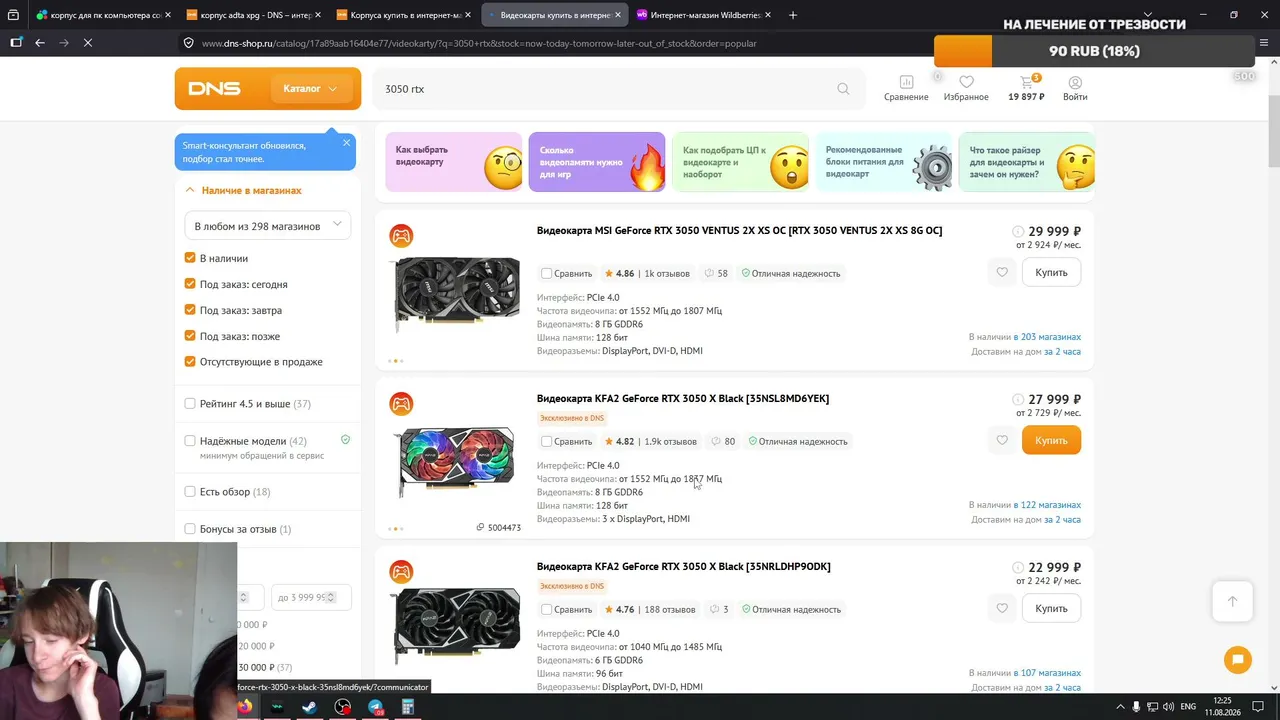Buy the KFA2 RTX 3050 for 22 999 ₽
Image resolution: width=1280 pixels, height=720 pixels.
(1051, 608)
